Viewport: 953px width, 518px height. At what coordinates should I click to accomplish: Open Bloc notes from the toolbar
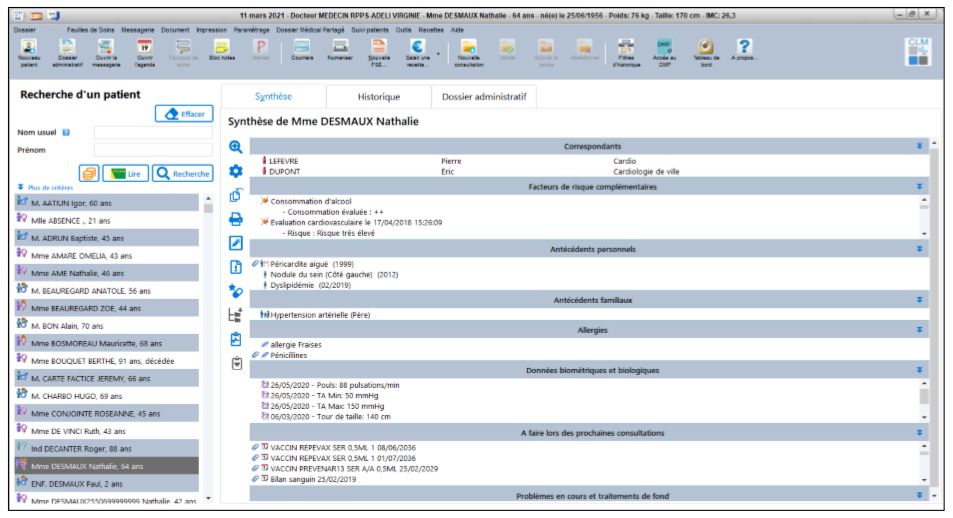[x=221, y=50]
